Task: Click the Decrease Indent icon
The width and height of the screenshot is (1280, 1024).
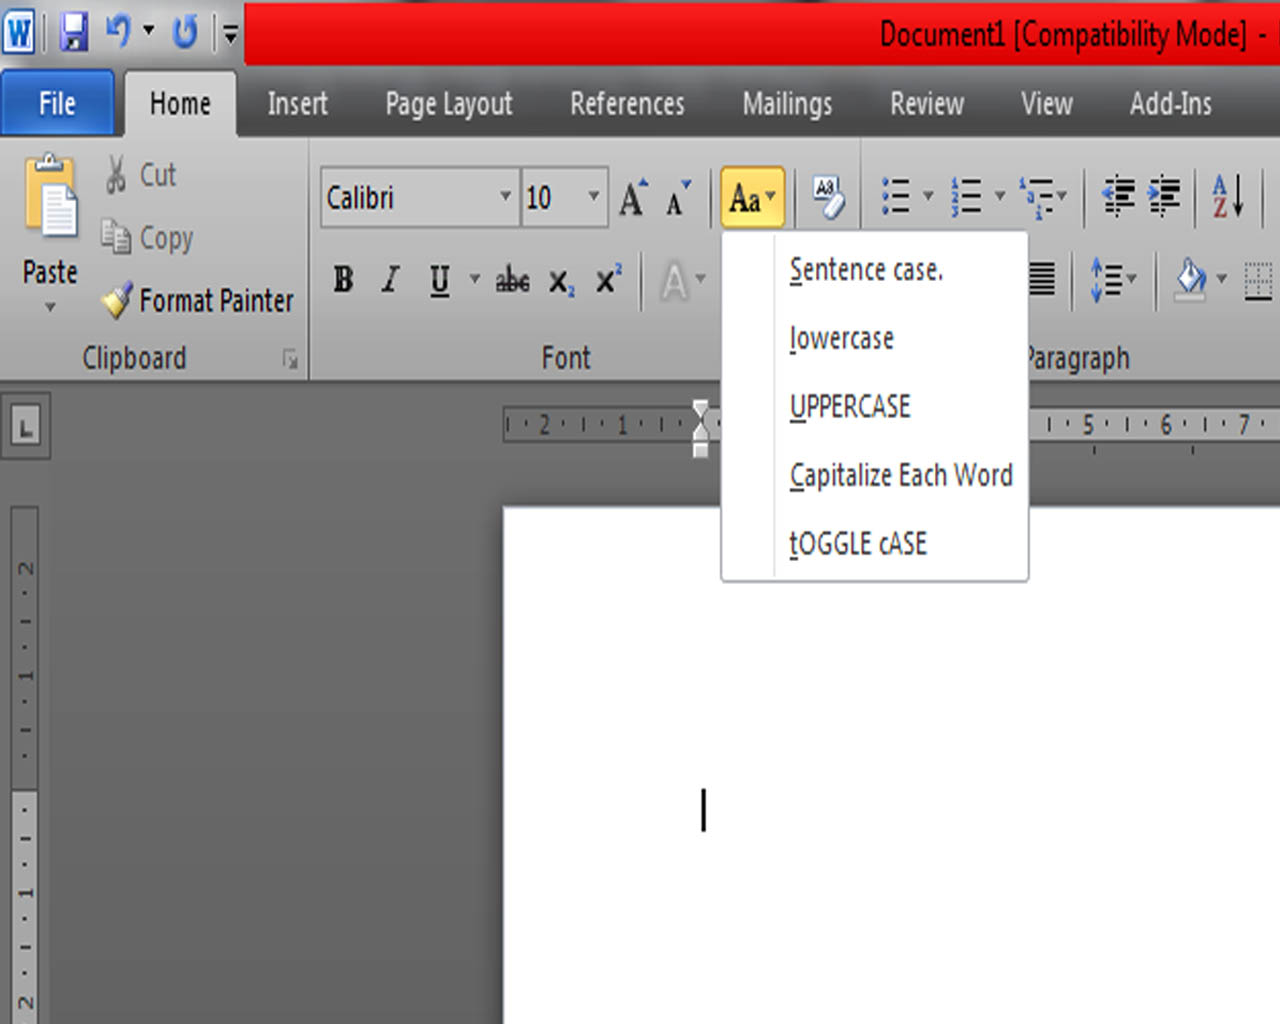Action: click(x=1121, y=196)
